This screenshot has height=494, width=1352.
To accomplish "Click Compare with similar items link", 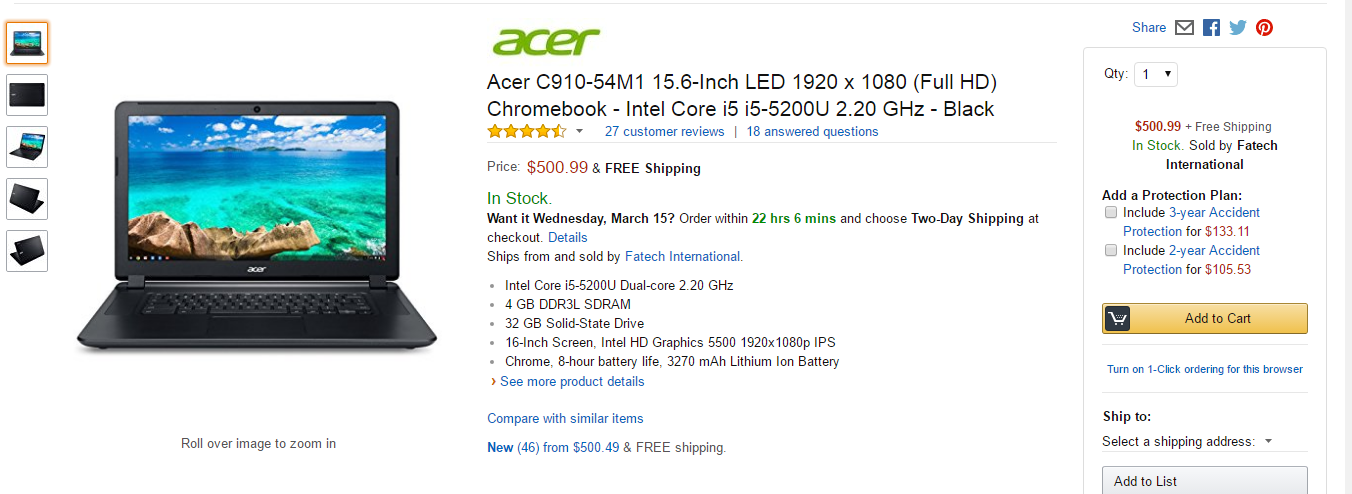I will (x=565, y=418).
